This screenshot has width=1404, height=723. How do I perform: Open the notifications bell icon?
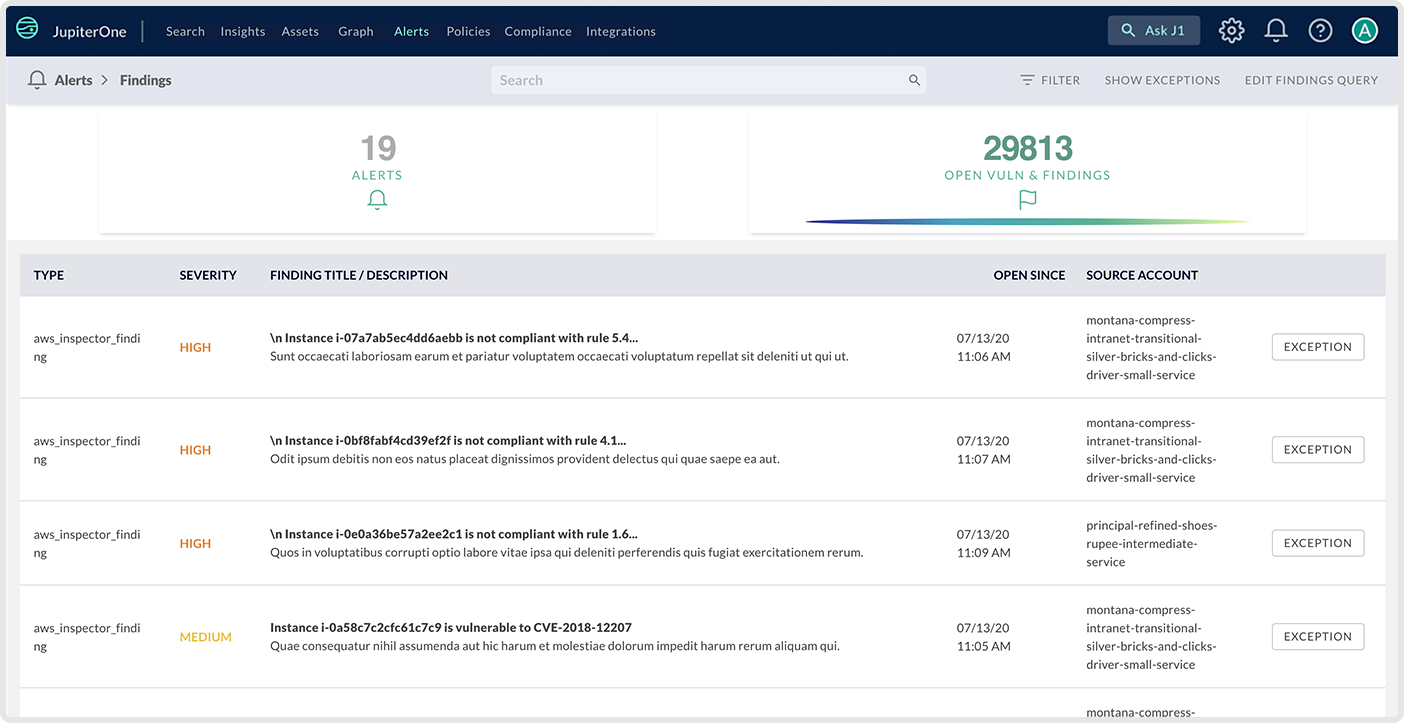click(1276, 30)
